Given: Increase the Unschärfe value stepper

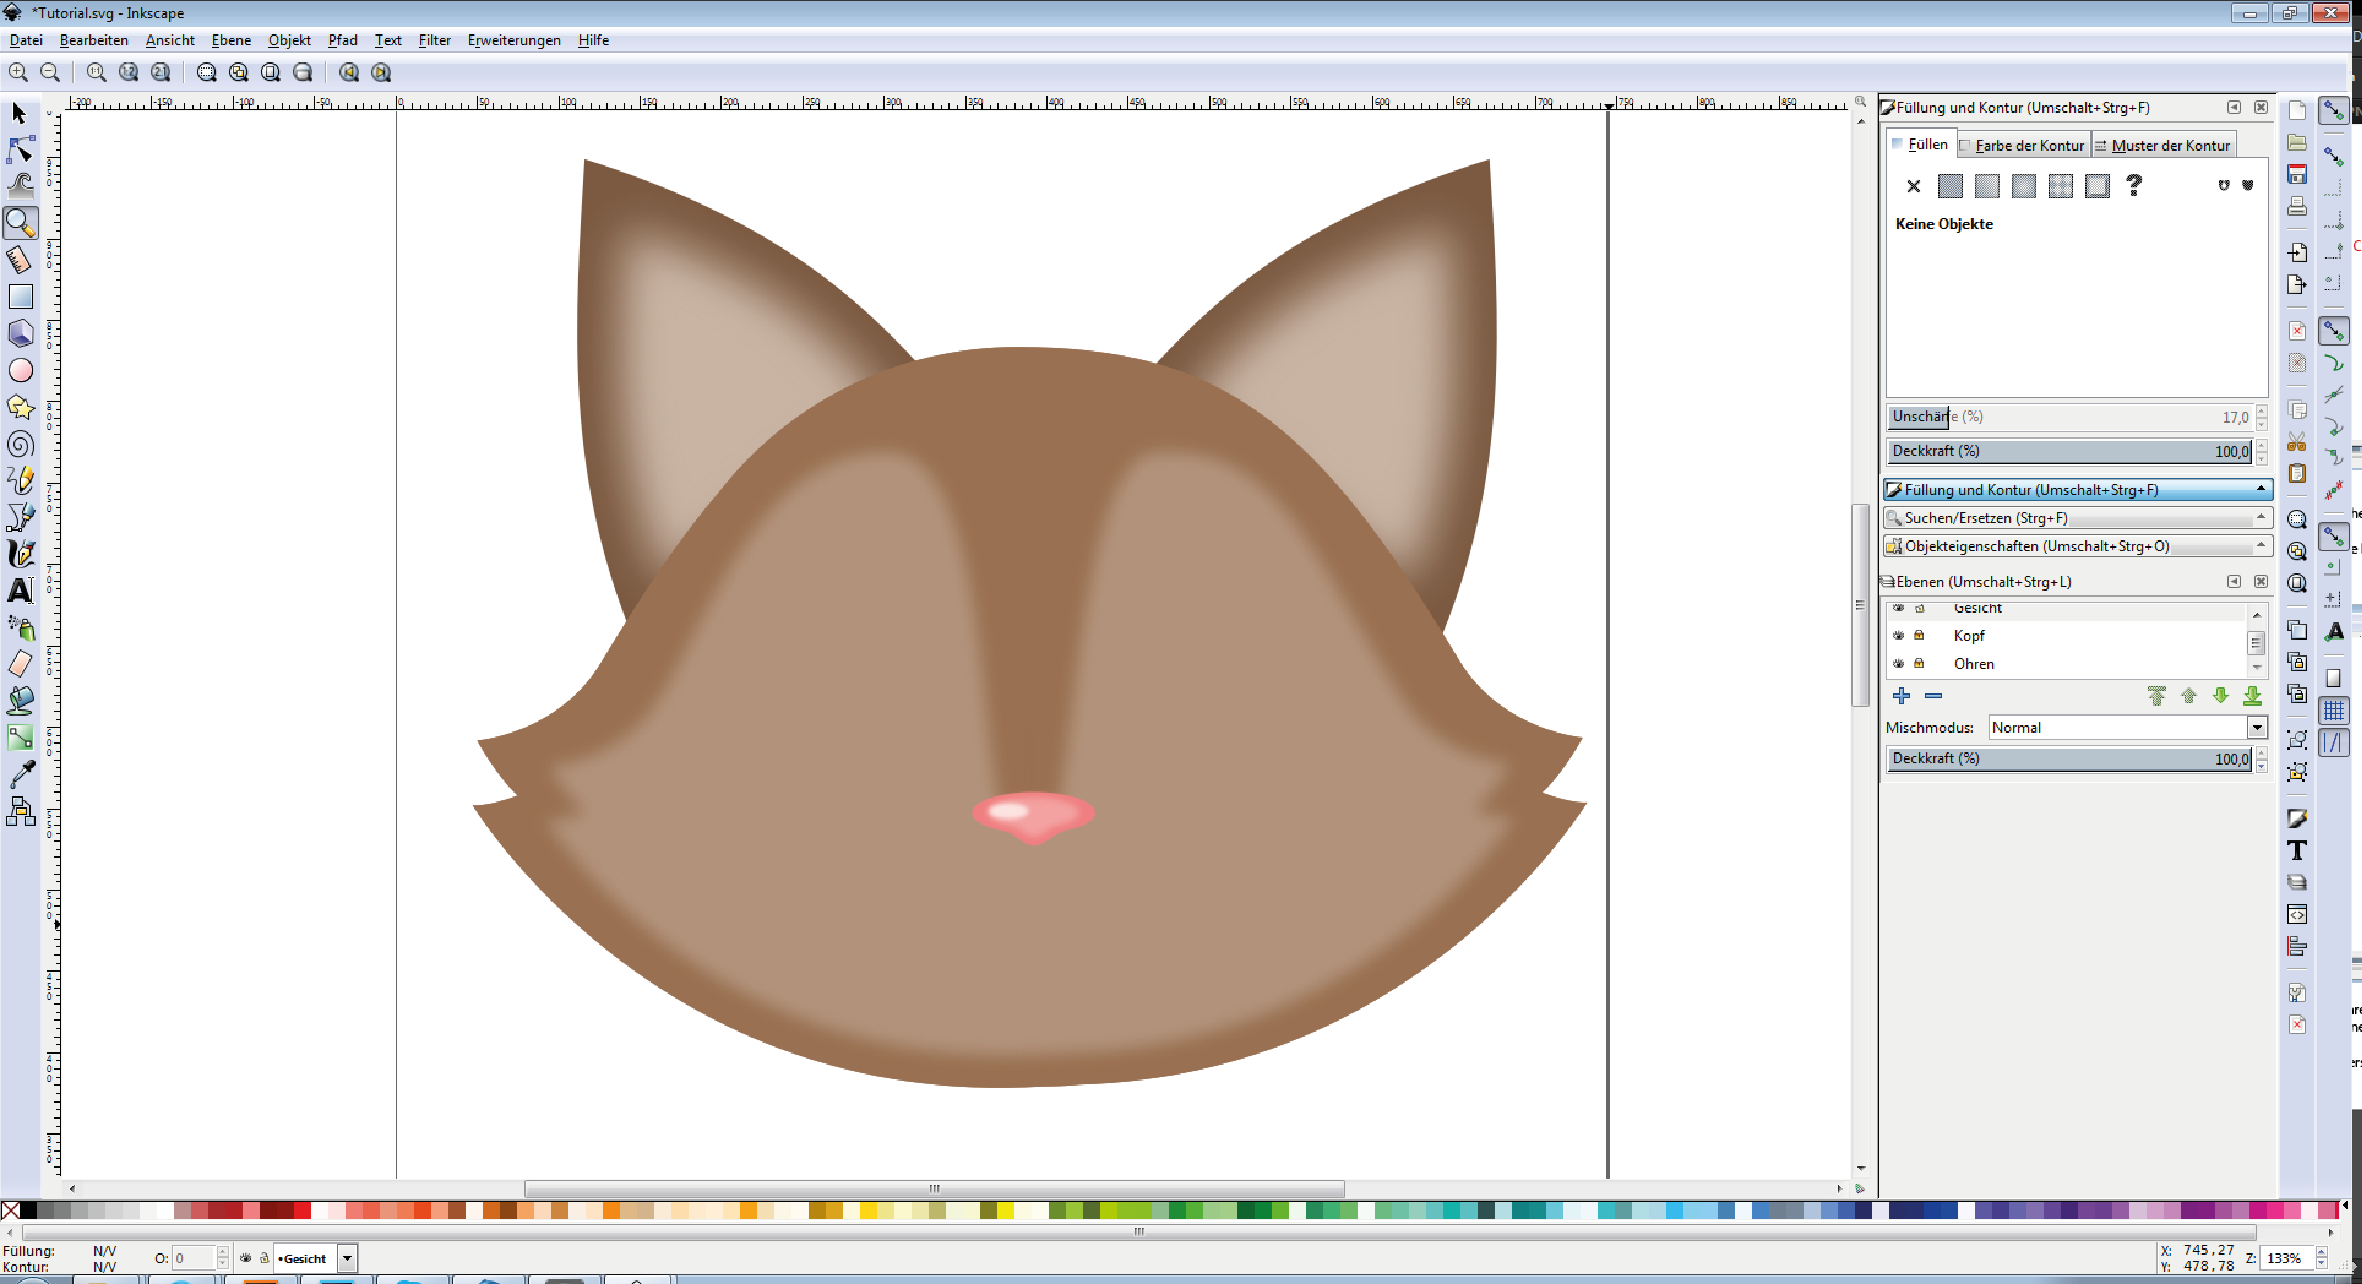Looking at the screenshot, I should tap(2261, 410).
